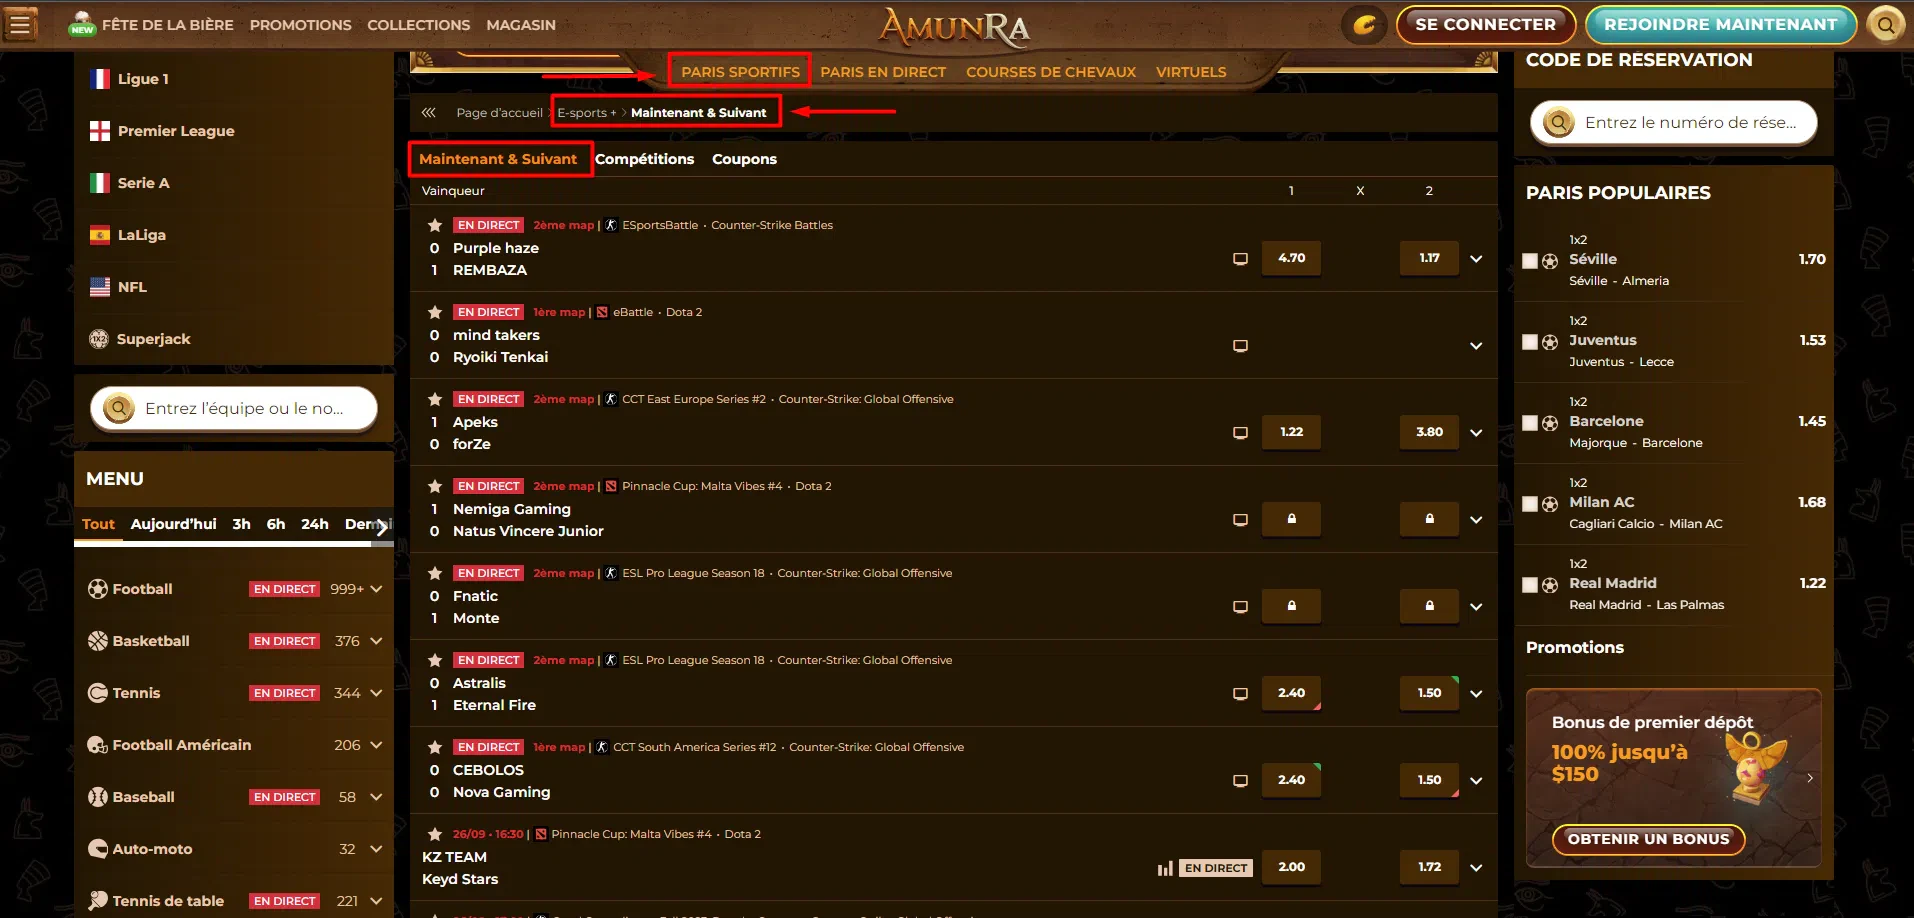Viewport: 1914px width, 918px height.
Task: Open live stream icon for Apeks match
Action: pos(1240,433)
